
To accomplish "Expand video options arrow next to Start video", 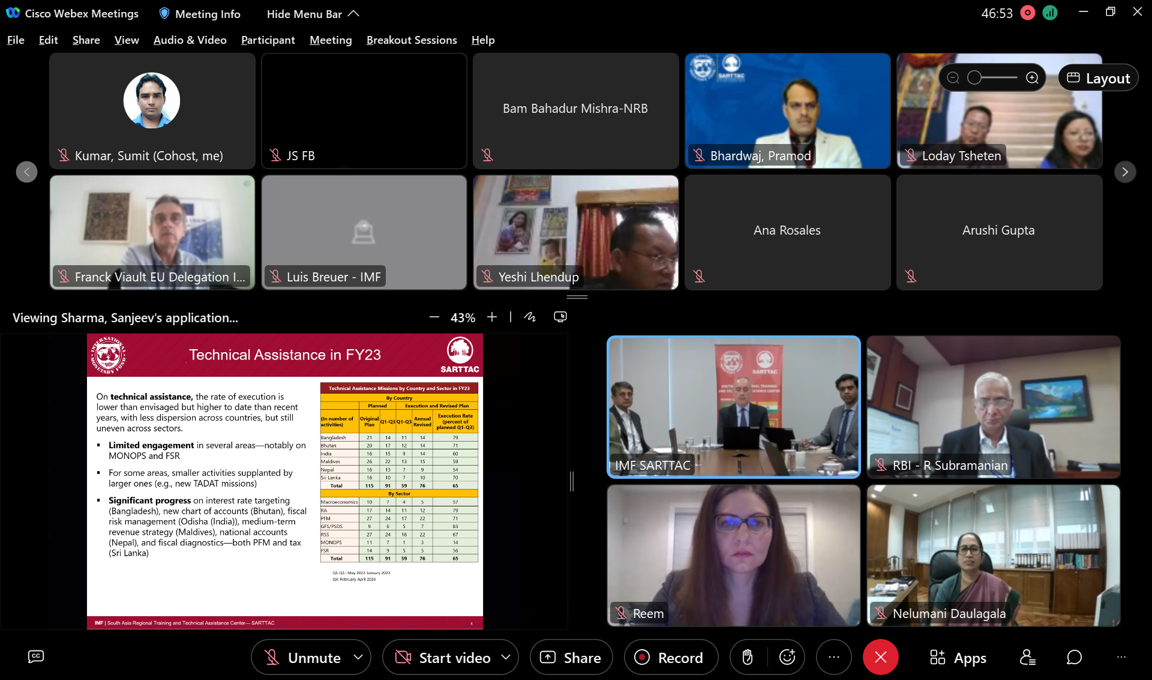I will coord(506,657).
